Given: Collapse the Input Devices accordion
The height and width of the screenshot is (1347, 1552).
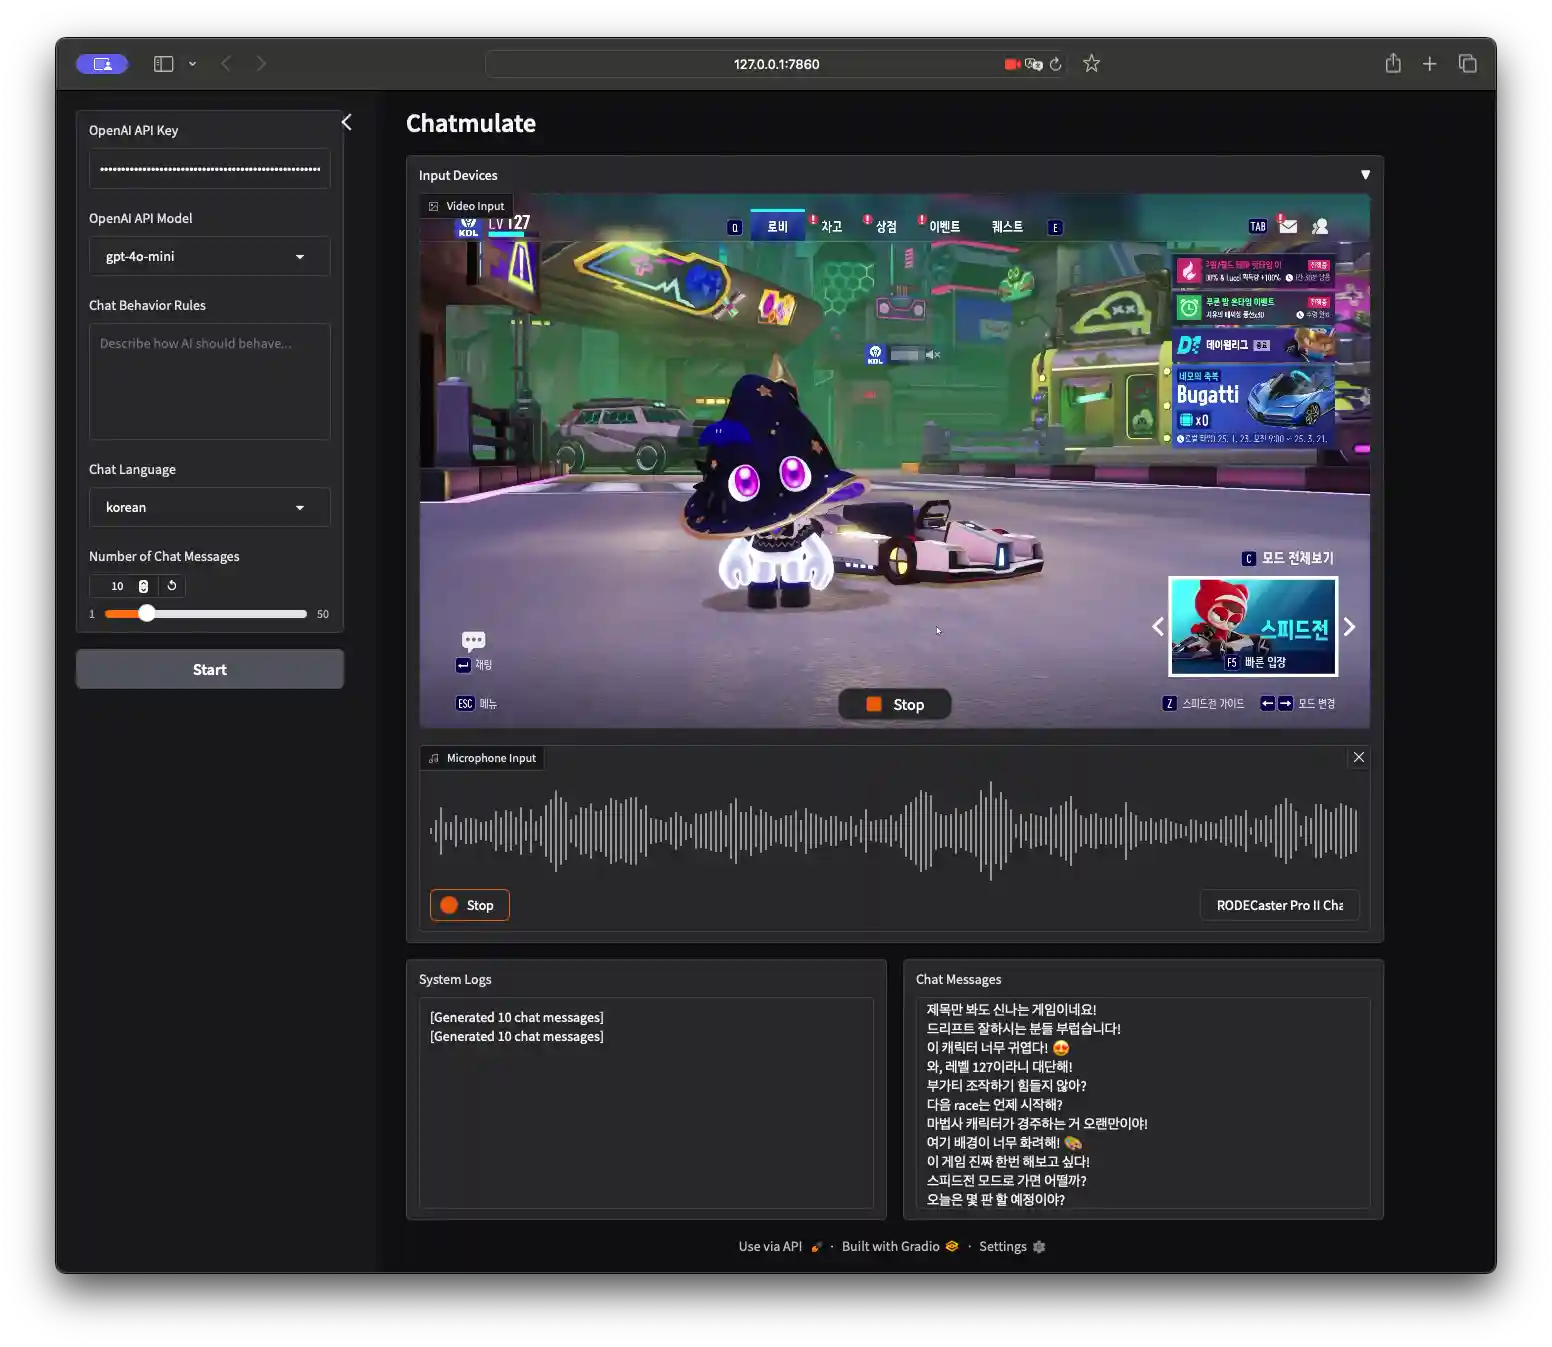Looking at the screenshot, I should (x=1365, y=175).
